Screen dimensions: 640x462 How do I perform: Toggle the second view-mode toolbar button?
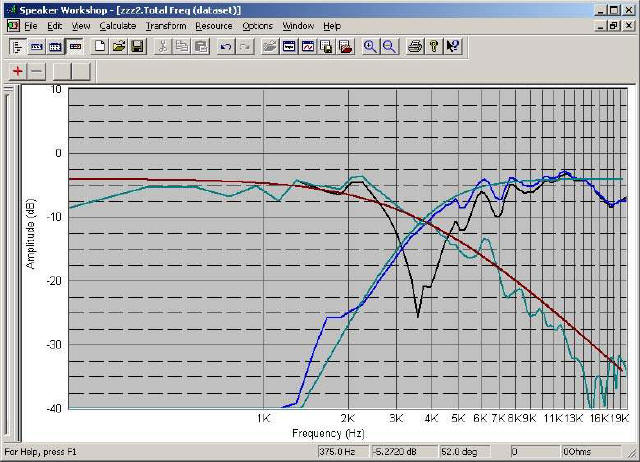point(37,46)
